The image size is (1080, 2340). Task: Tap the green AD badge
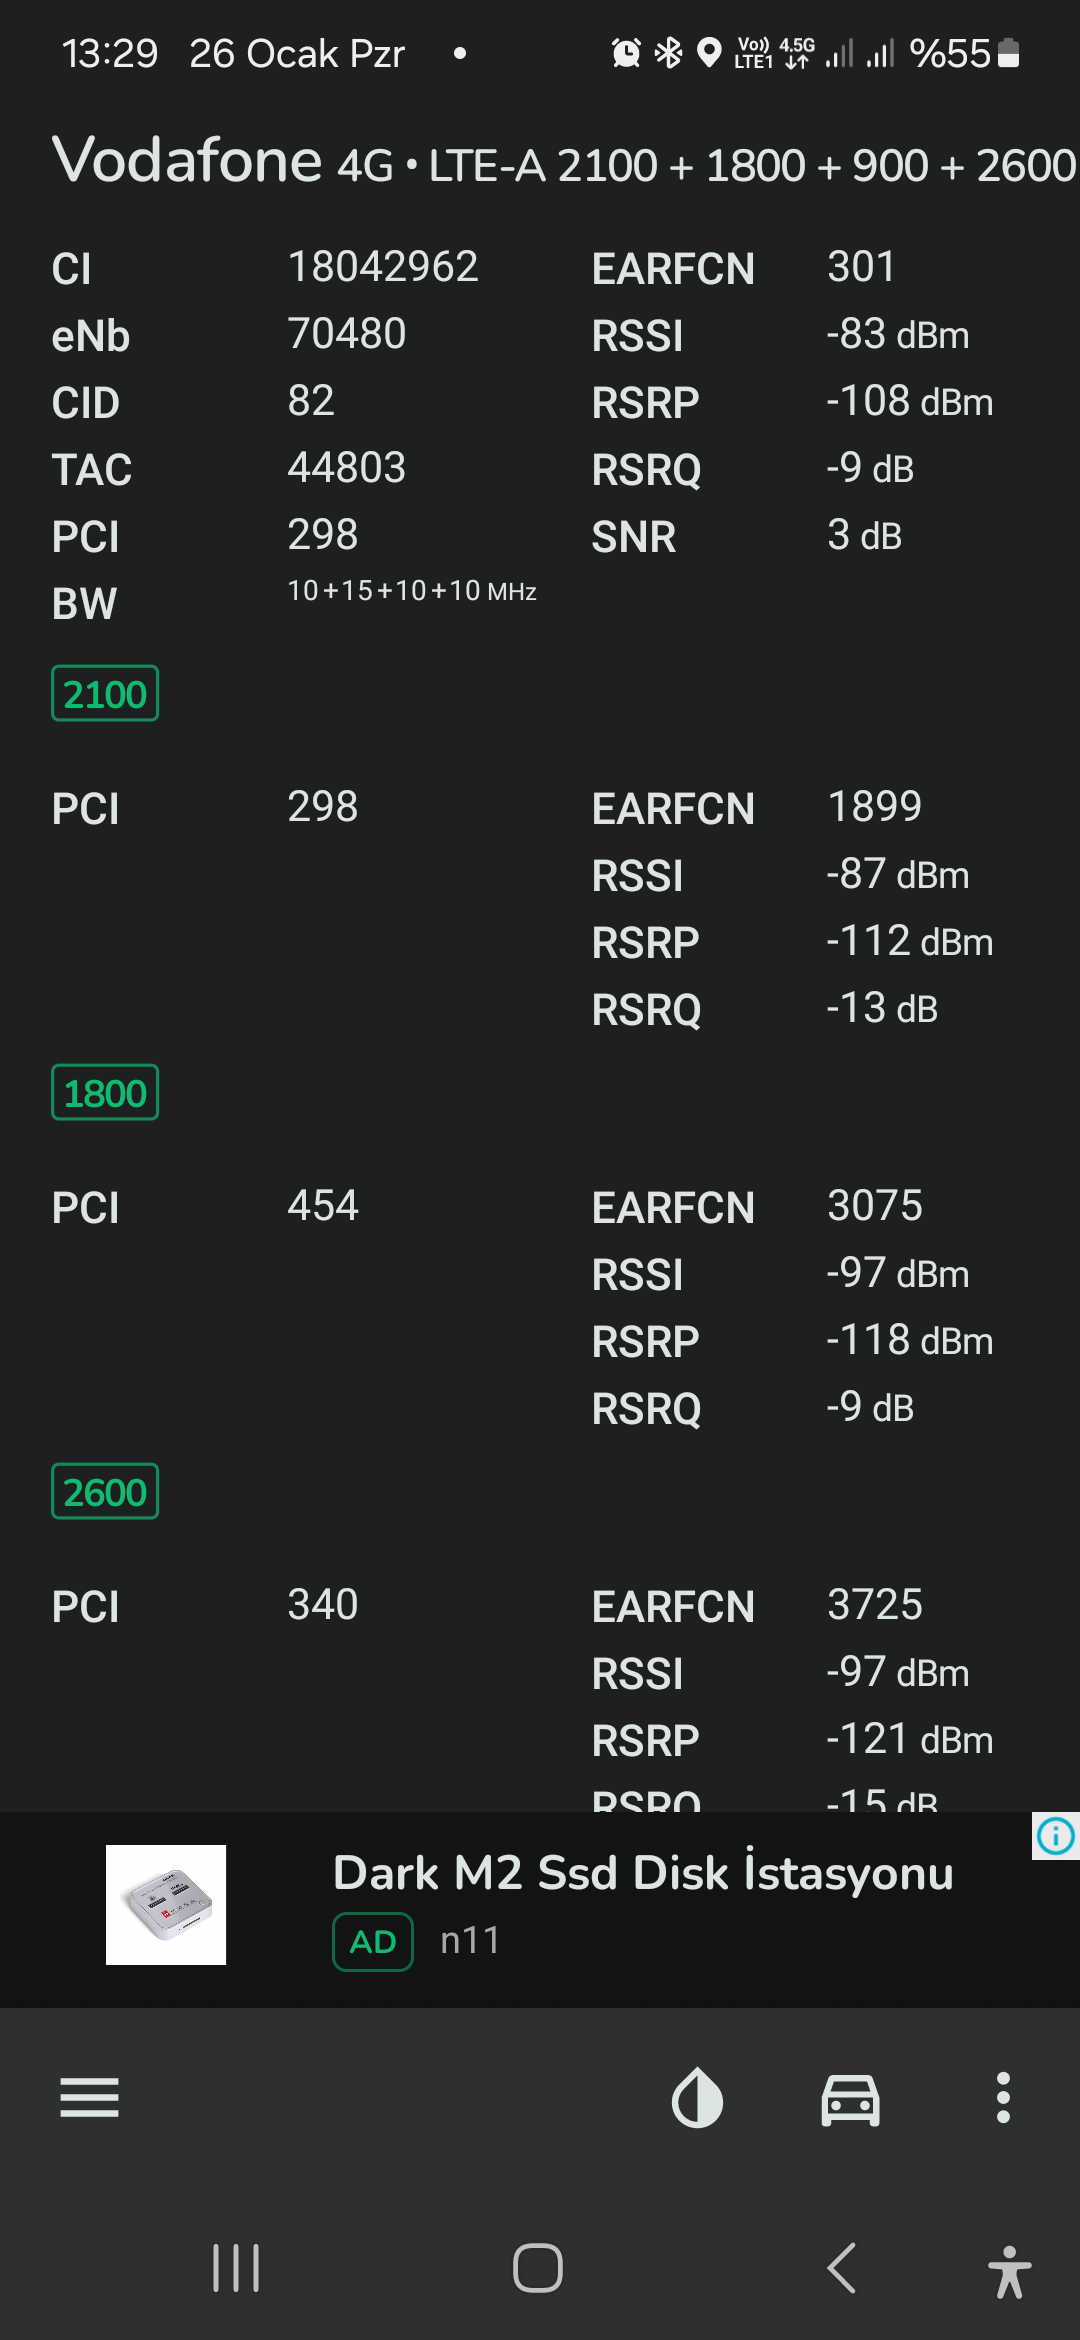click(x=373, y=1942)
